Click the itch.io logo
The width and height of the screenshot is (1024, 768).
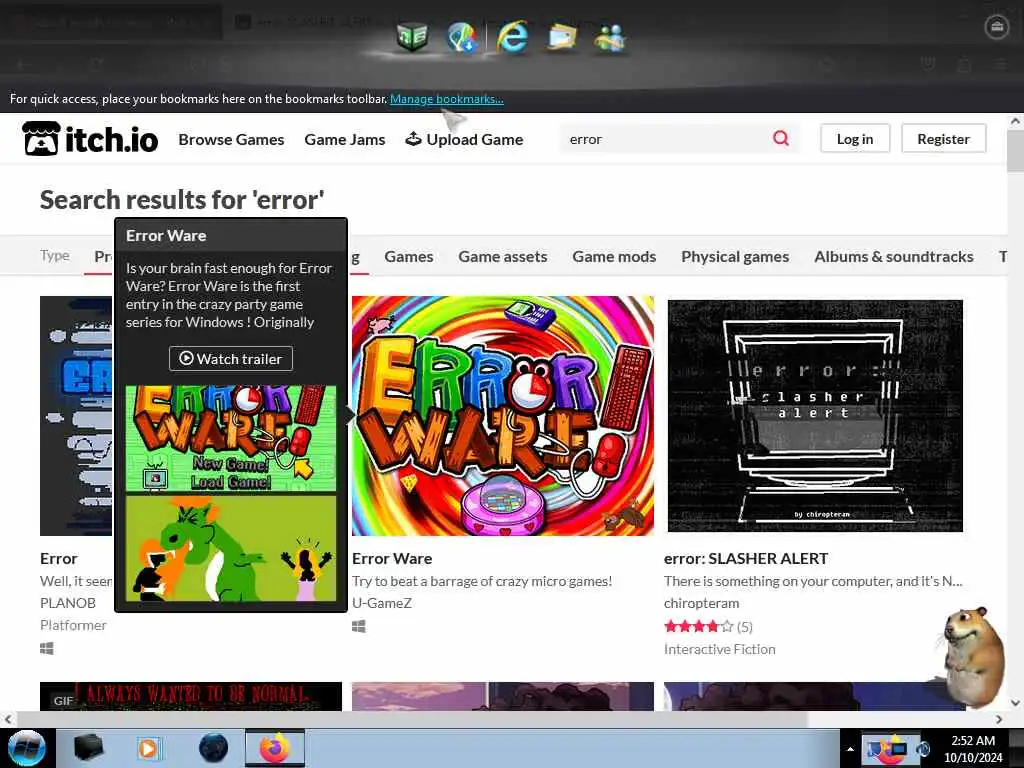point(90,139)
